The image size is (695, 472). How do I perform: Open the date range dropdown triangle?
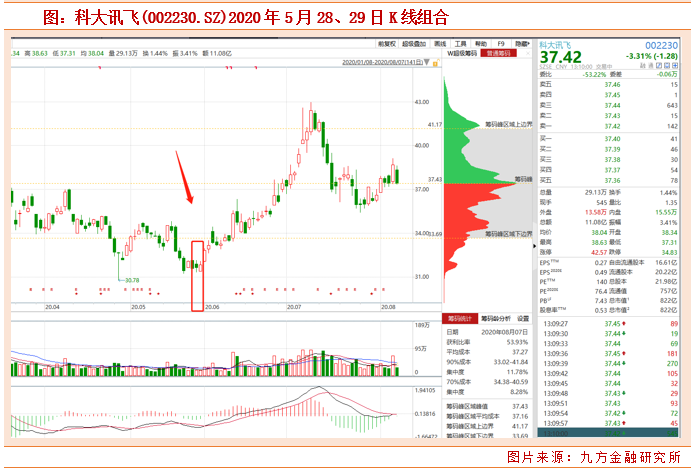(426, 62)
